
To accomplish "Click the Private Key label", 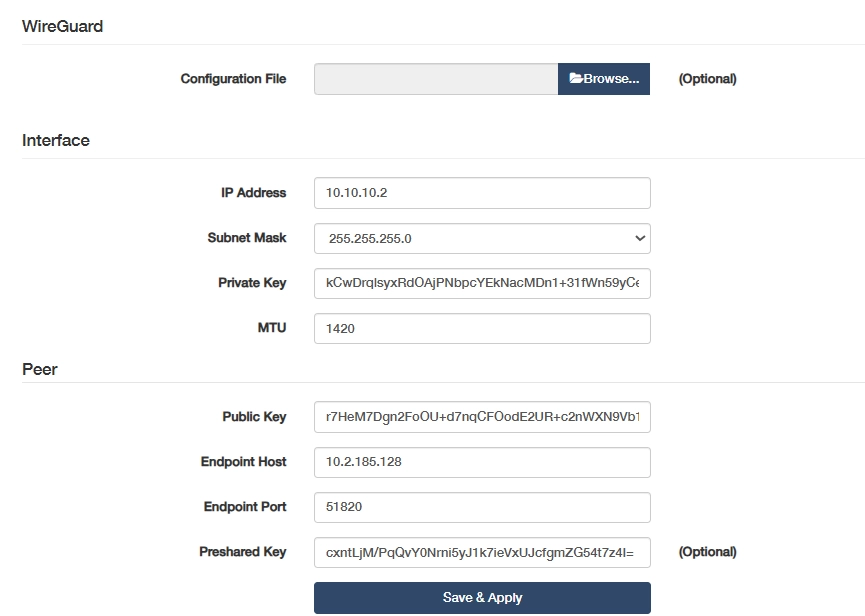I will (x=252, y=283).
